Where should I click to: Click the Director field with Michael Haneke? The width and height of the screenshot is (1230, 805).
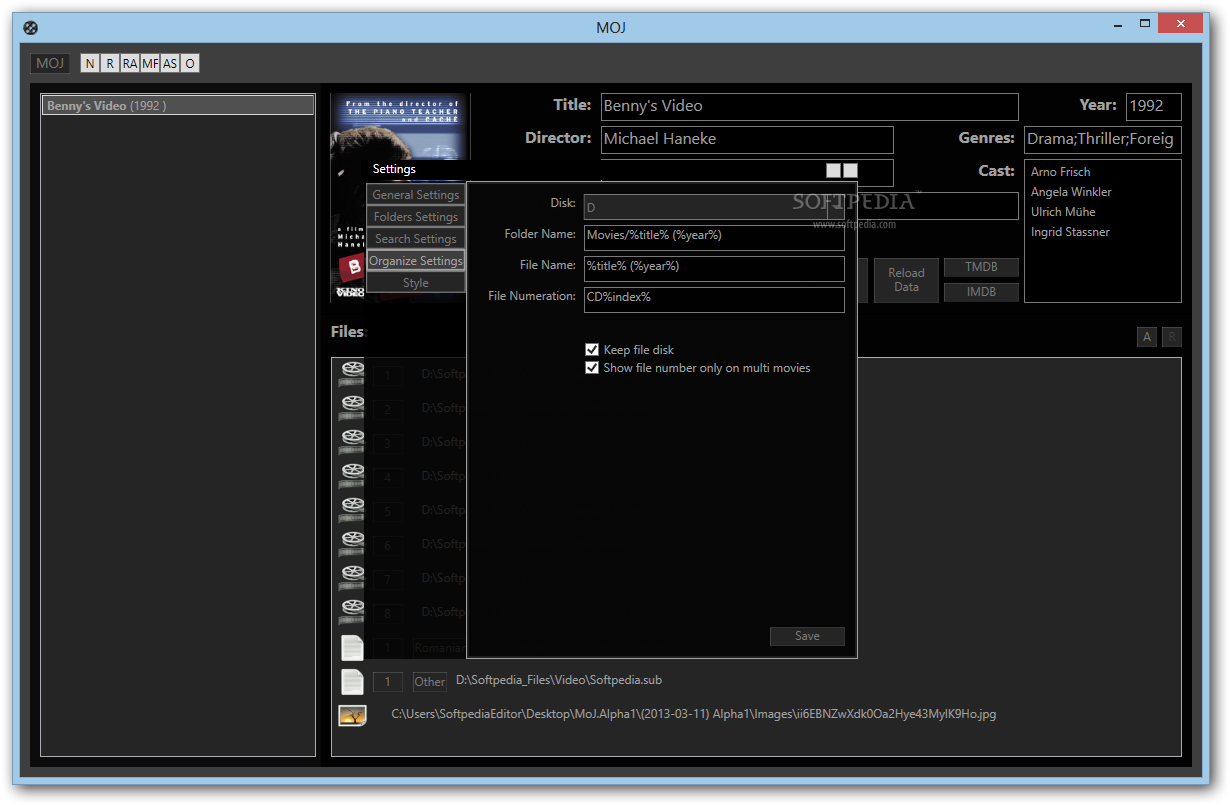click(747, 139)
